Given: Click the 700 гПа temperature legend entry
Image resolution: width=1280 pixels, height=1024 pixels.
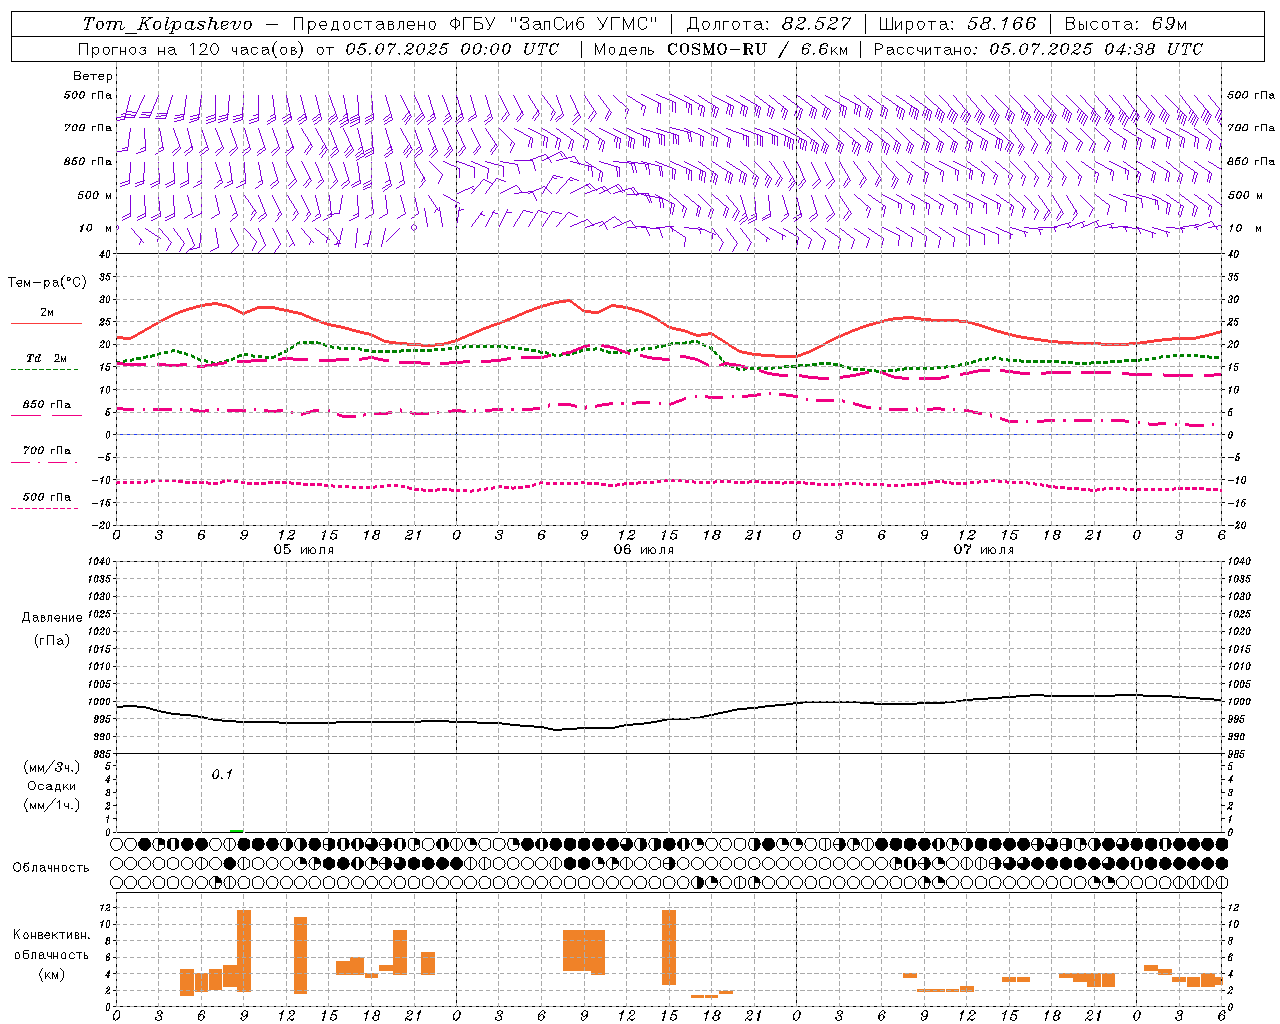Looking at the screenshot, I should [x=47, y=450].
